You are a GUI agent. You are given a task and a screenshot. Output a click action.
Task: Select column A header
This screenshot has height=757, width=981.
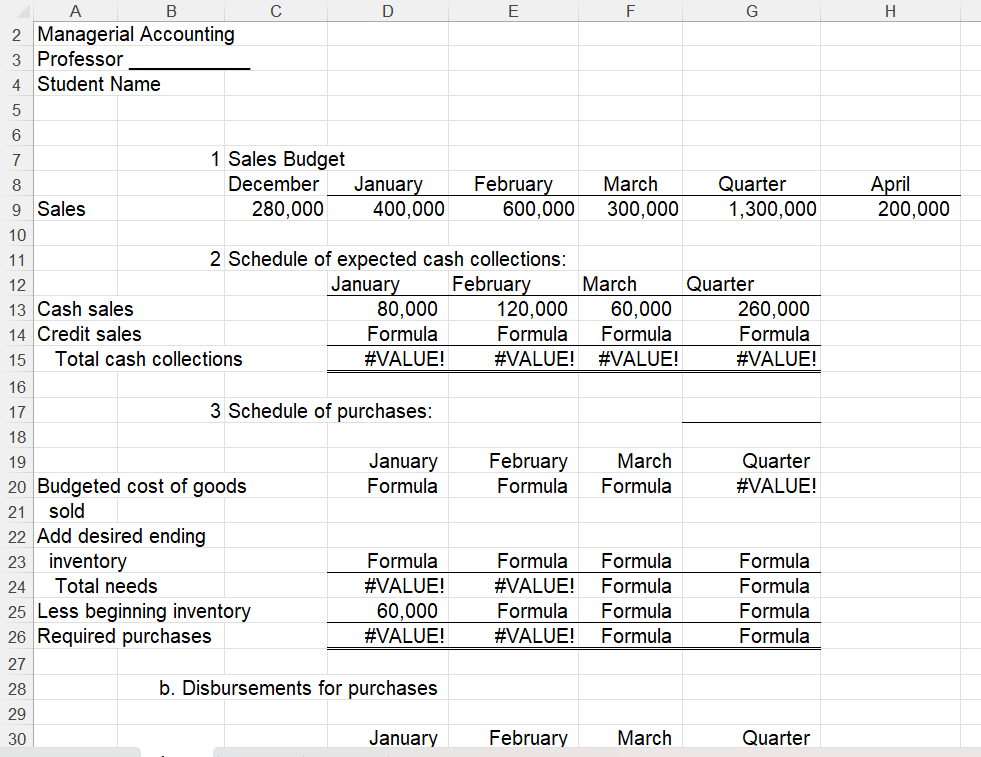pyautogui.click(x=75, y=11)
